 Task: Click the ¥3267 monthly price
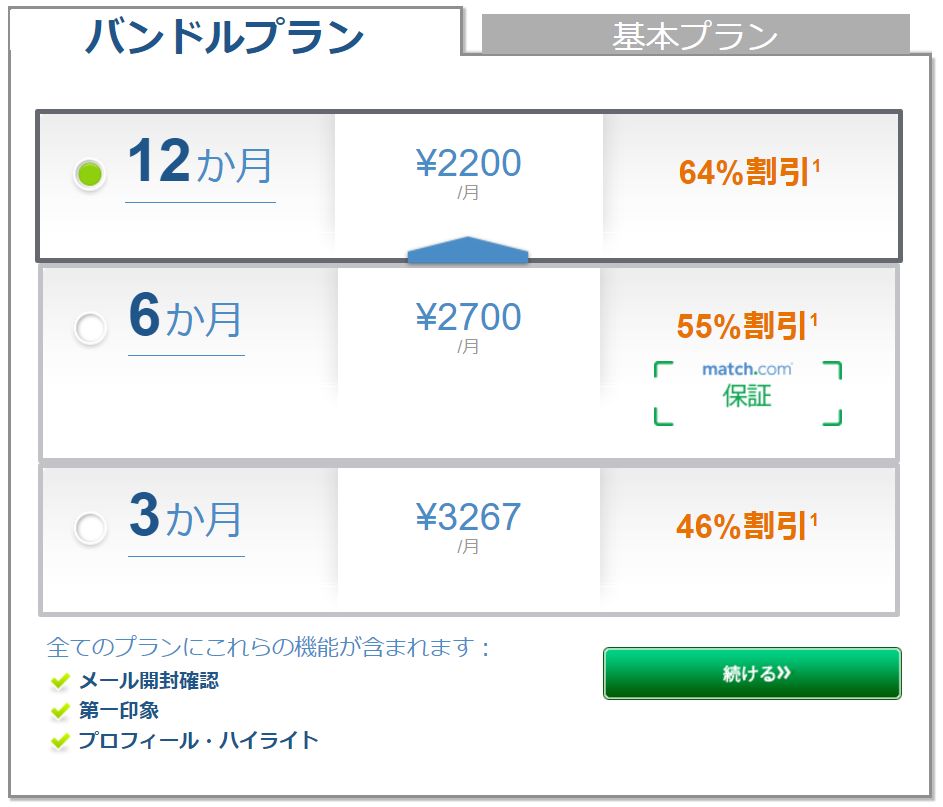468,518
